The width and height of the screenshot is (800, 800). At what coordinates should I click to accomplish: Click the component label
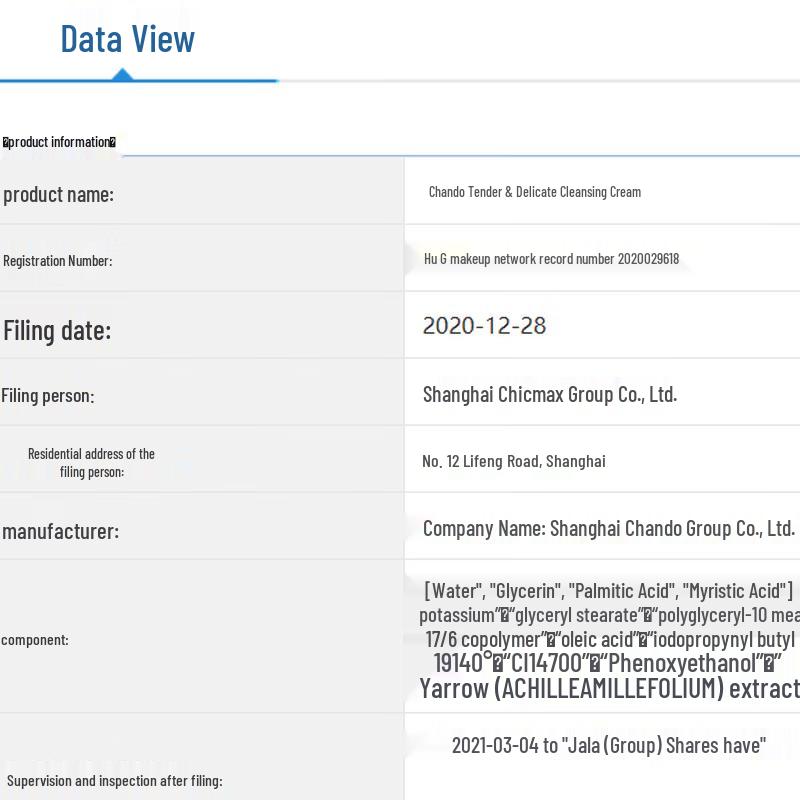click(35, 640)
